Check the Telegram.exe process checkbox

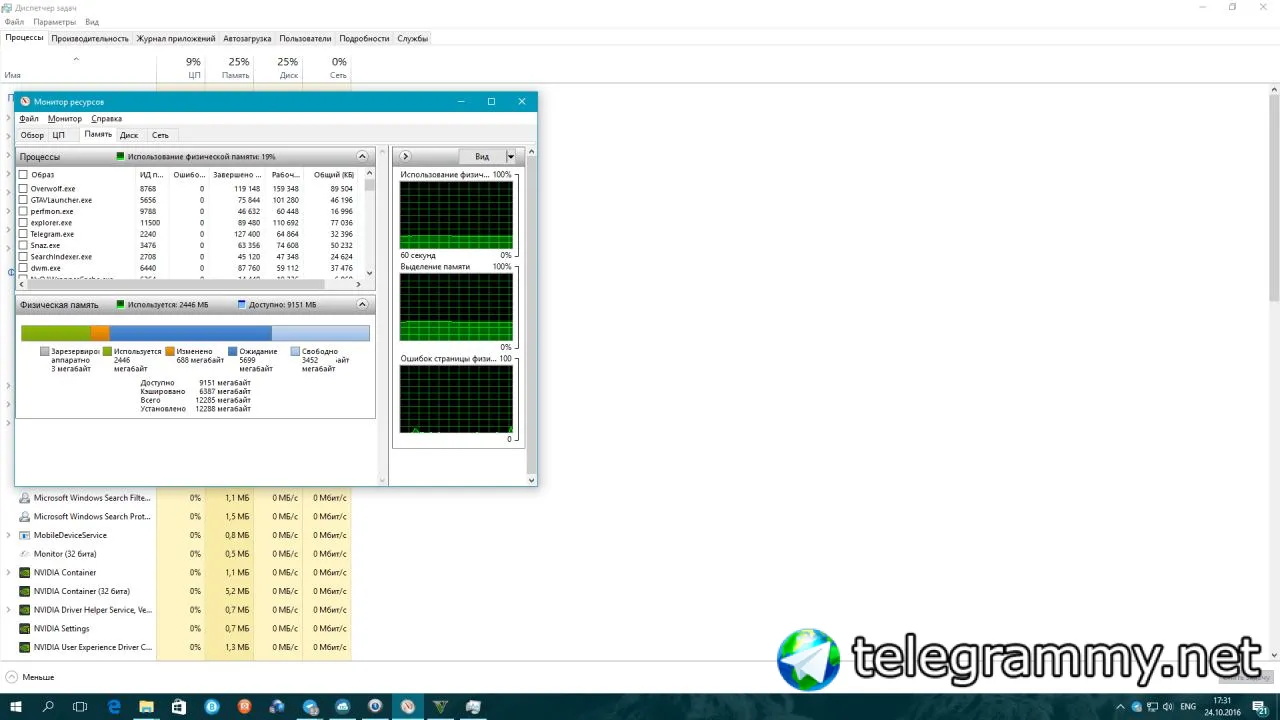click(x=23, y=234)
